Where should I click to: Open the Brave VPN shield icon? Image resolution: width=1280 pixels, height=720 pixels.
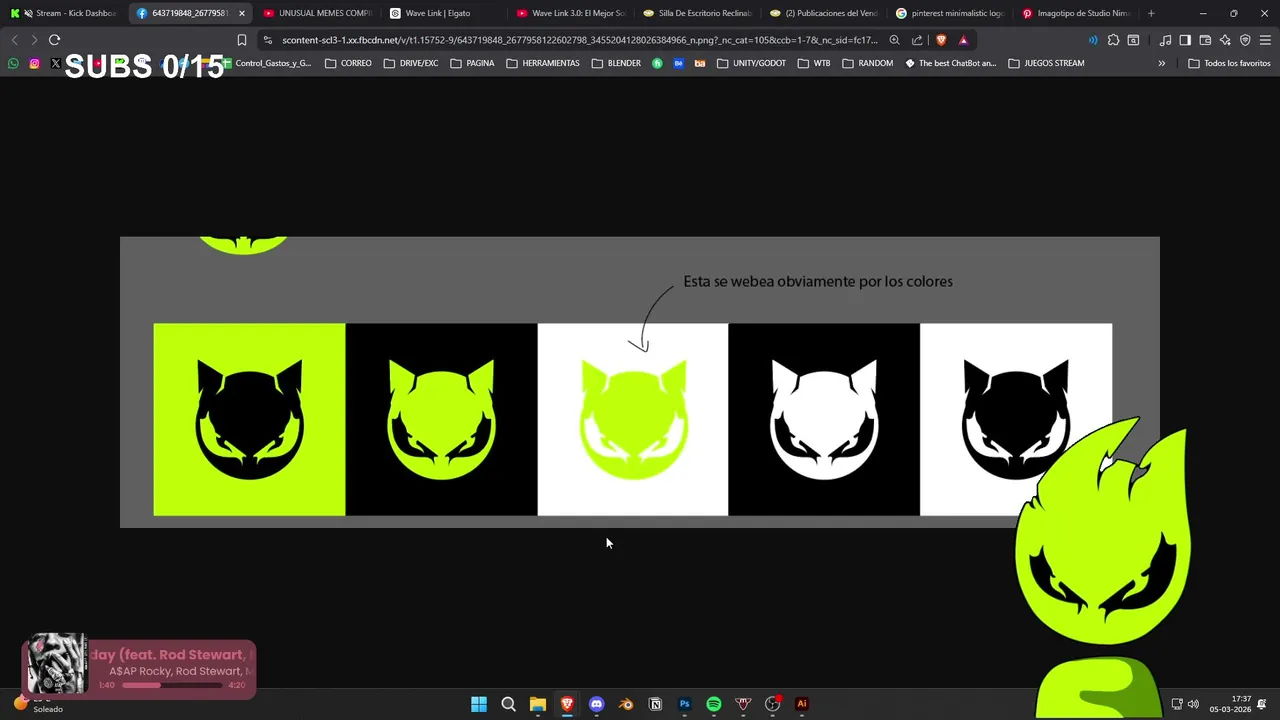(x=1245, y=40)
